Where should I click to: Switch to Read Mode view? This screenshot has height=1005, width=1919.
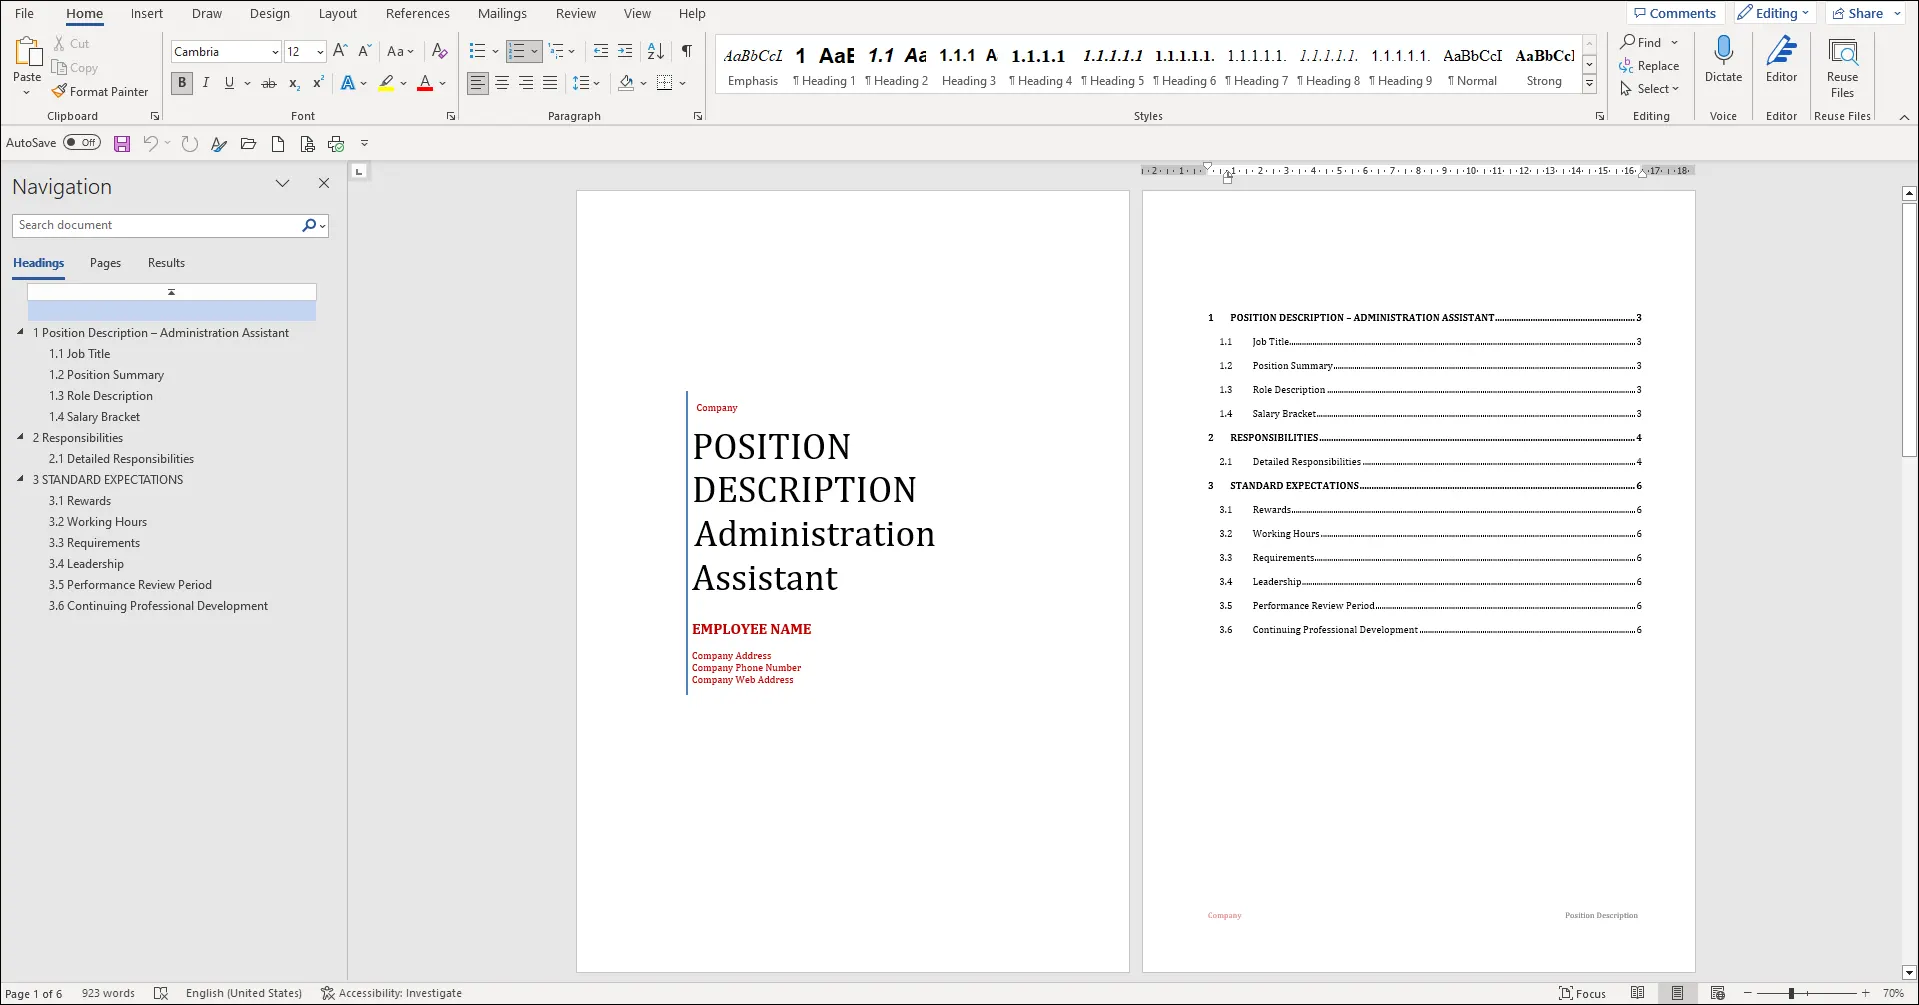[1637, 993]
